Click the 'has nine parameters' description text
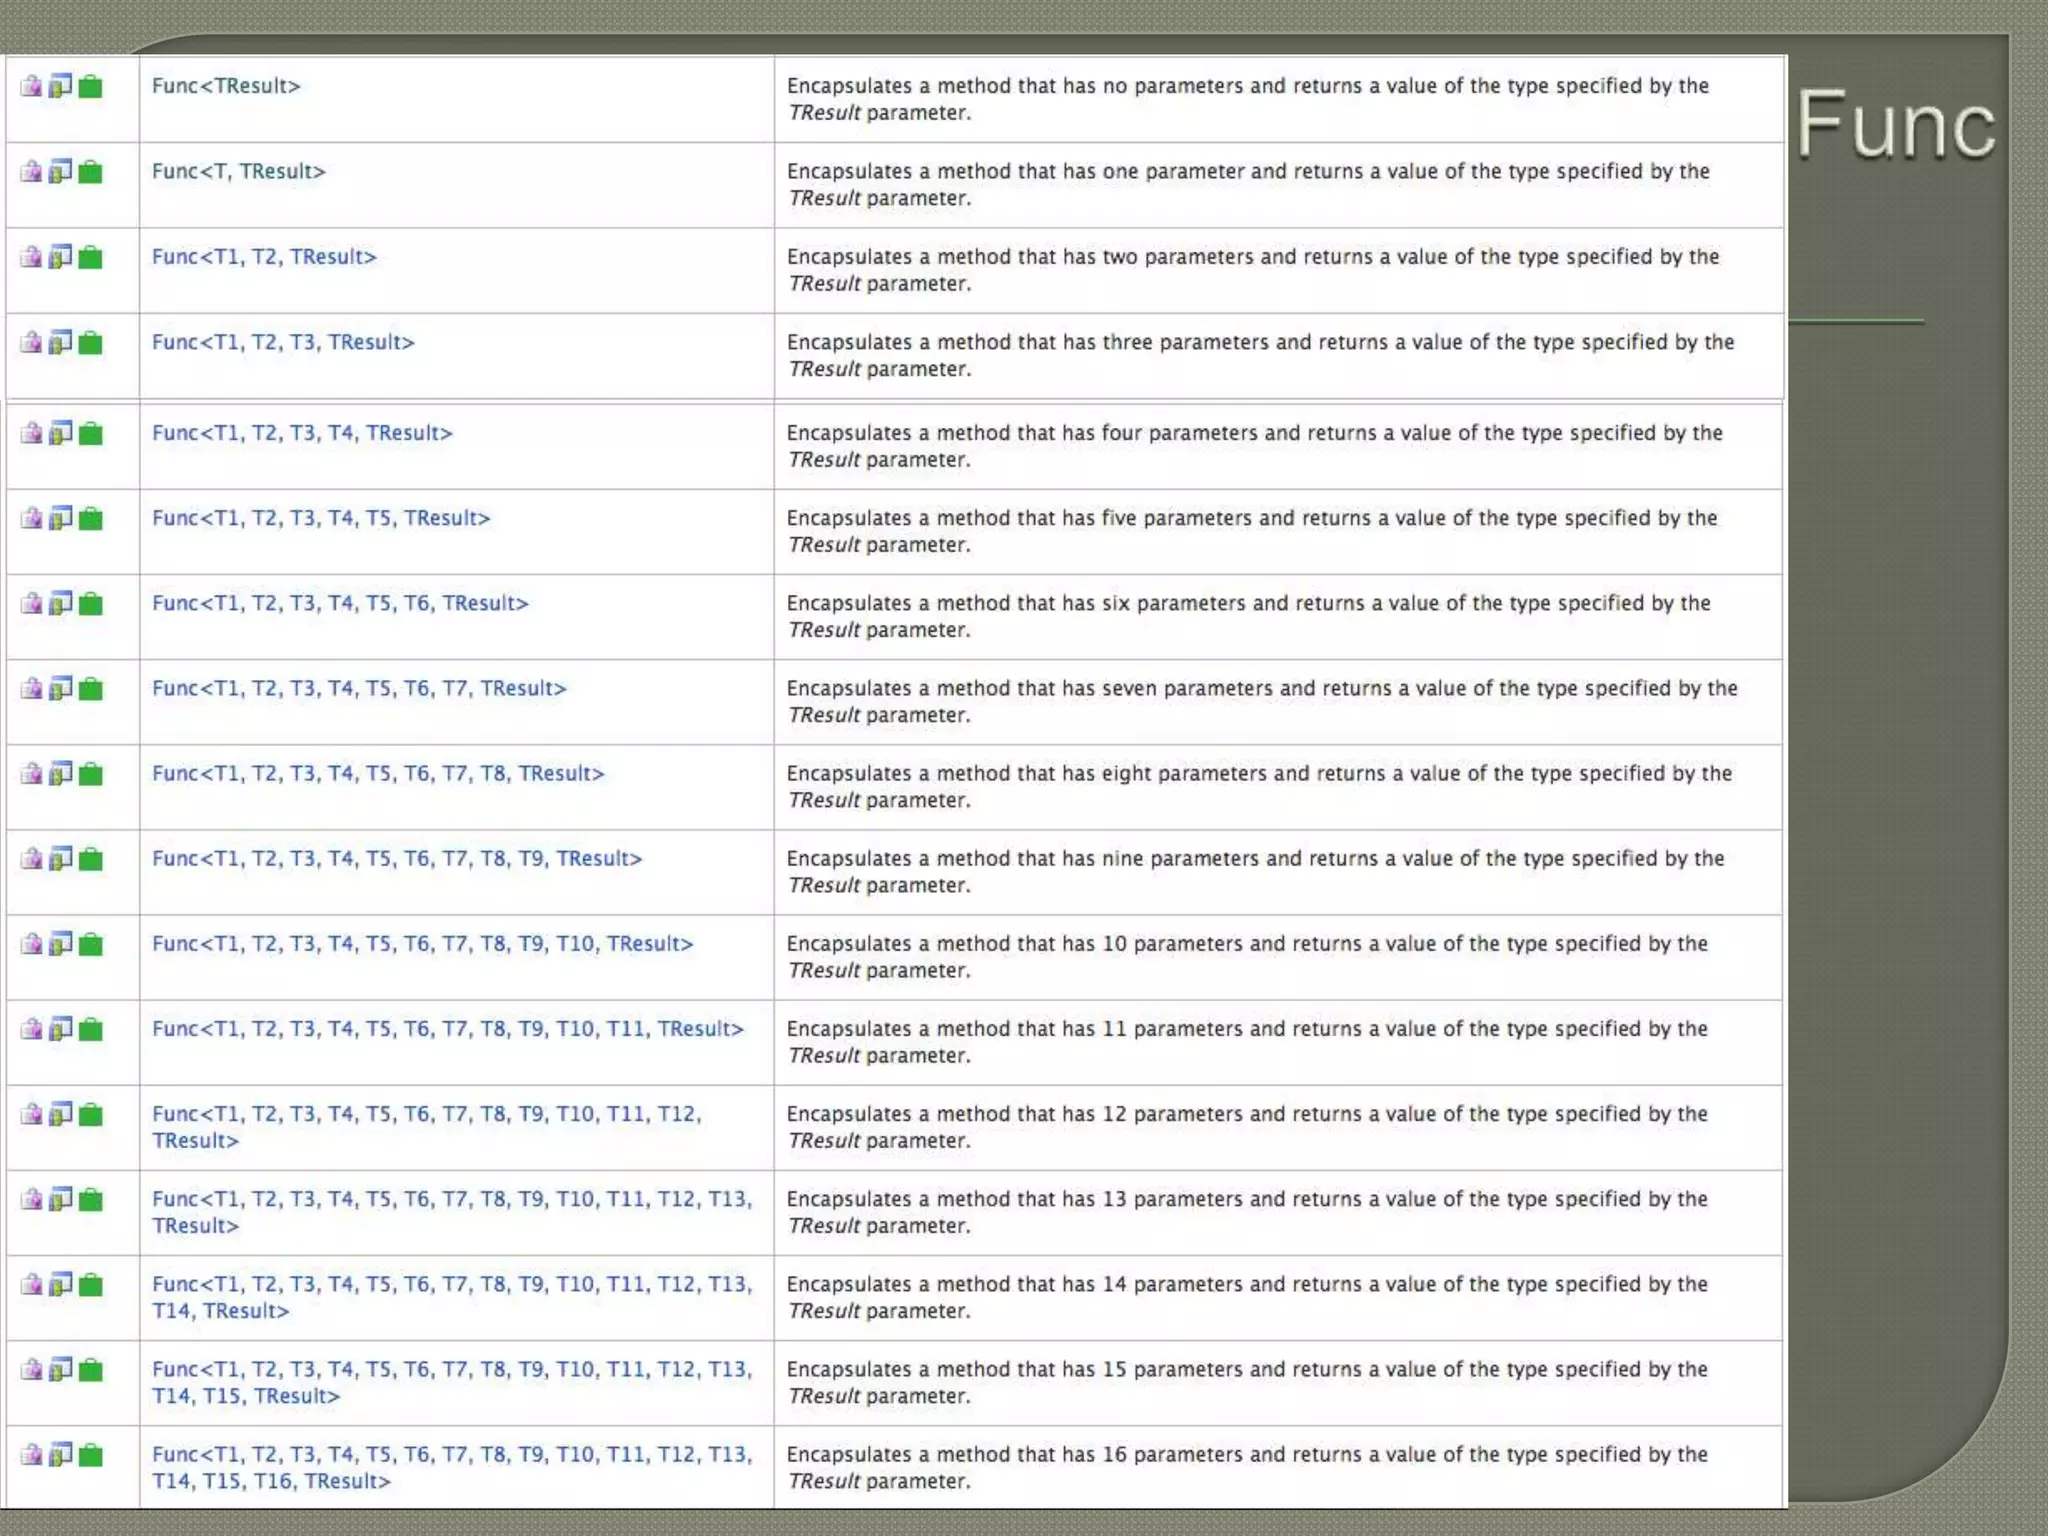 (x=1256, y=871)
